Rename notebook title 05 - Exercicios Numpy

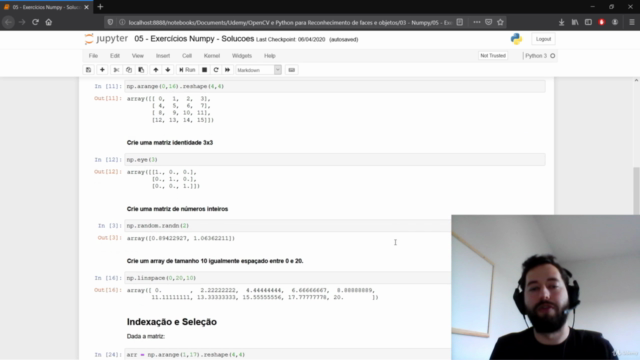coord(194,39)
